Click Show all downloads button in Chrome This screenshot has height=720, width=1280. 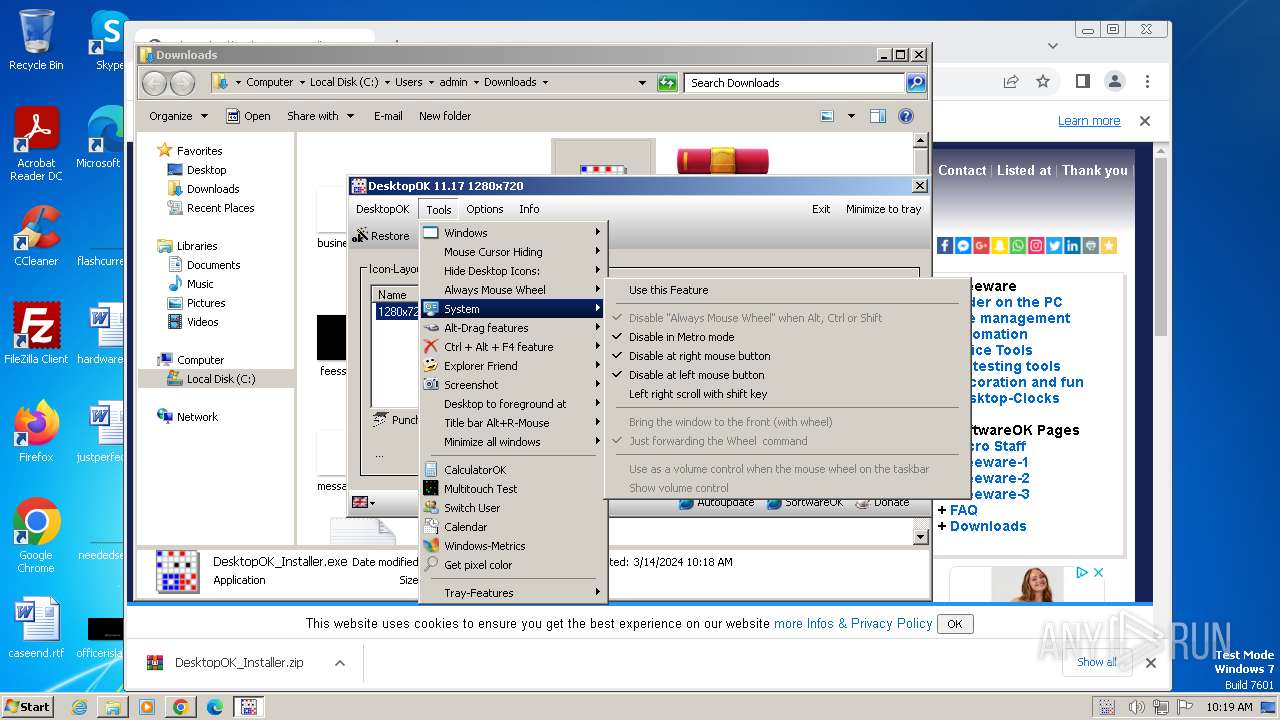(x=1097, y=662)
